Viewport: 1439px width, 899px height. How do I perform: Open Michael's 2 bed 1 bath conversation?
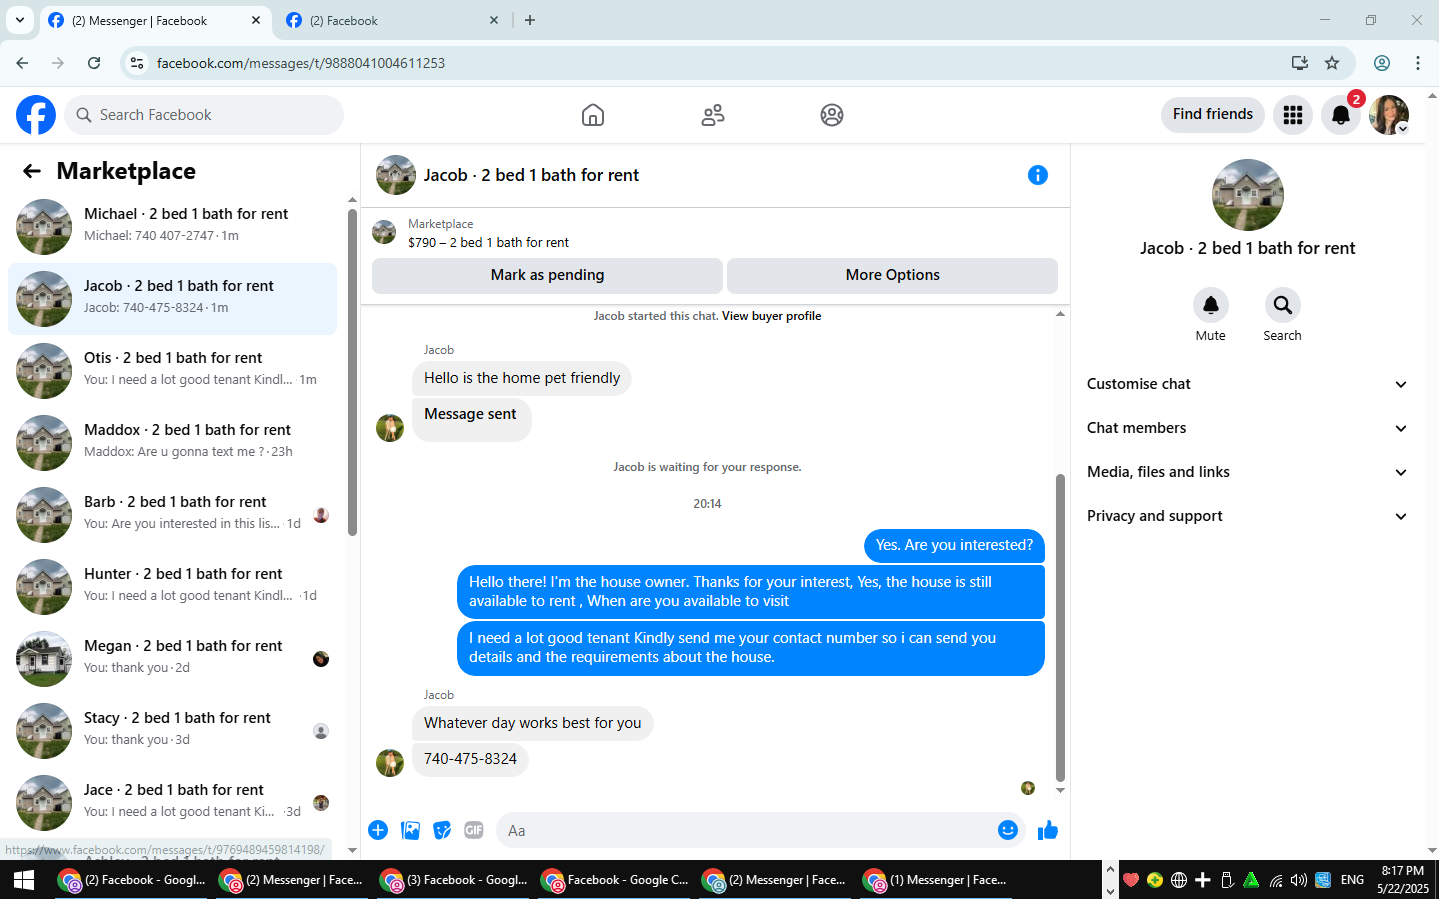pos(172,227)
